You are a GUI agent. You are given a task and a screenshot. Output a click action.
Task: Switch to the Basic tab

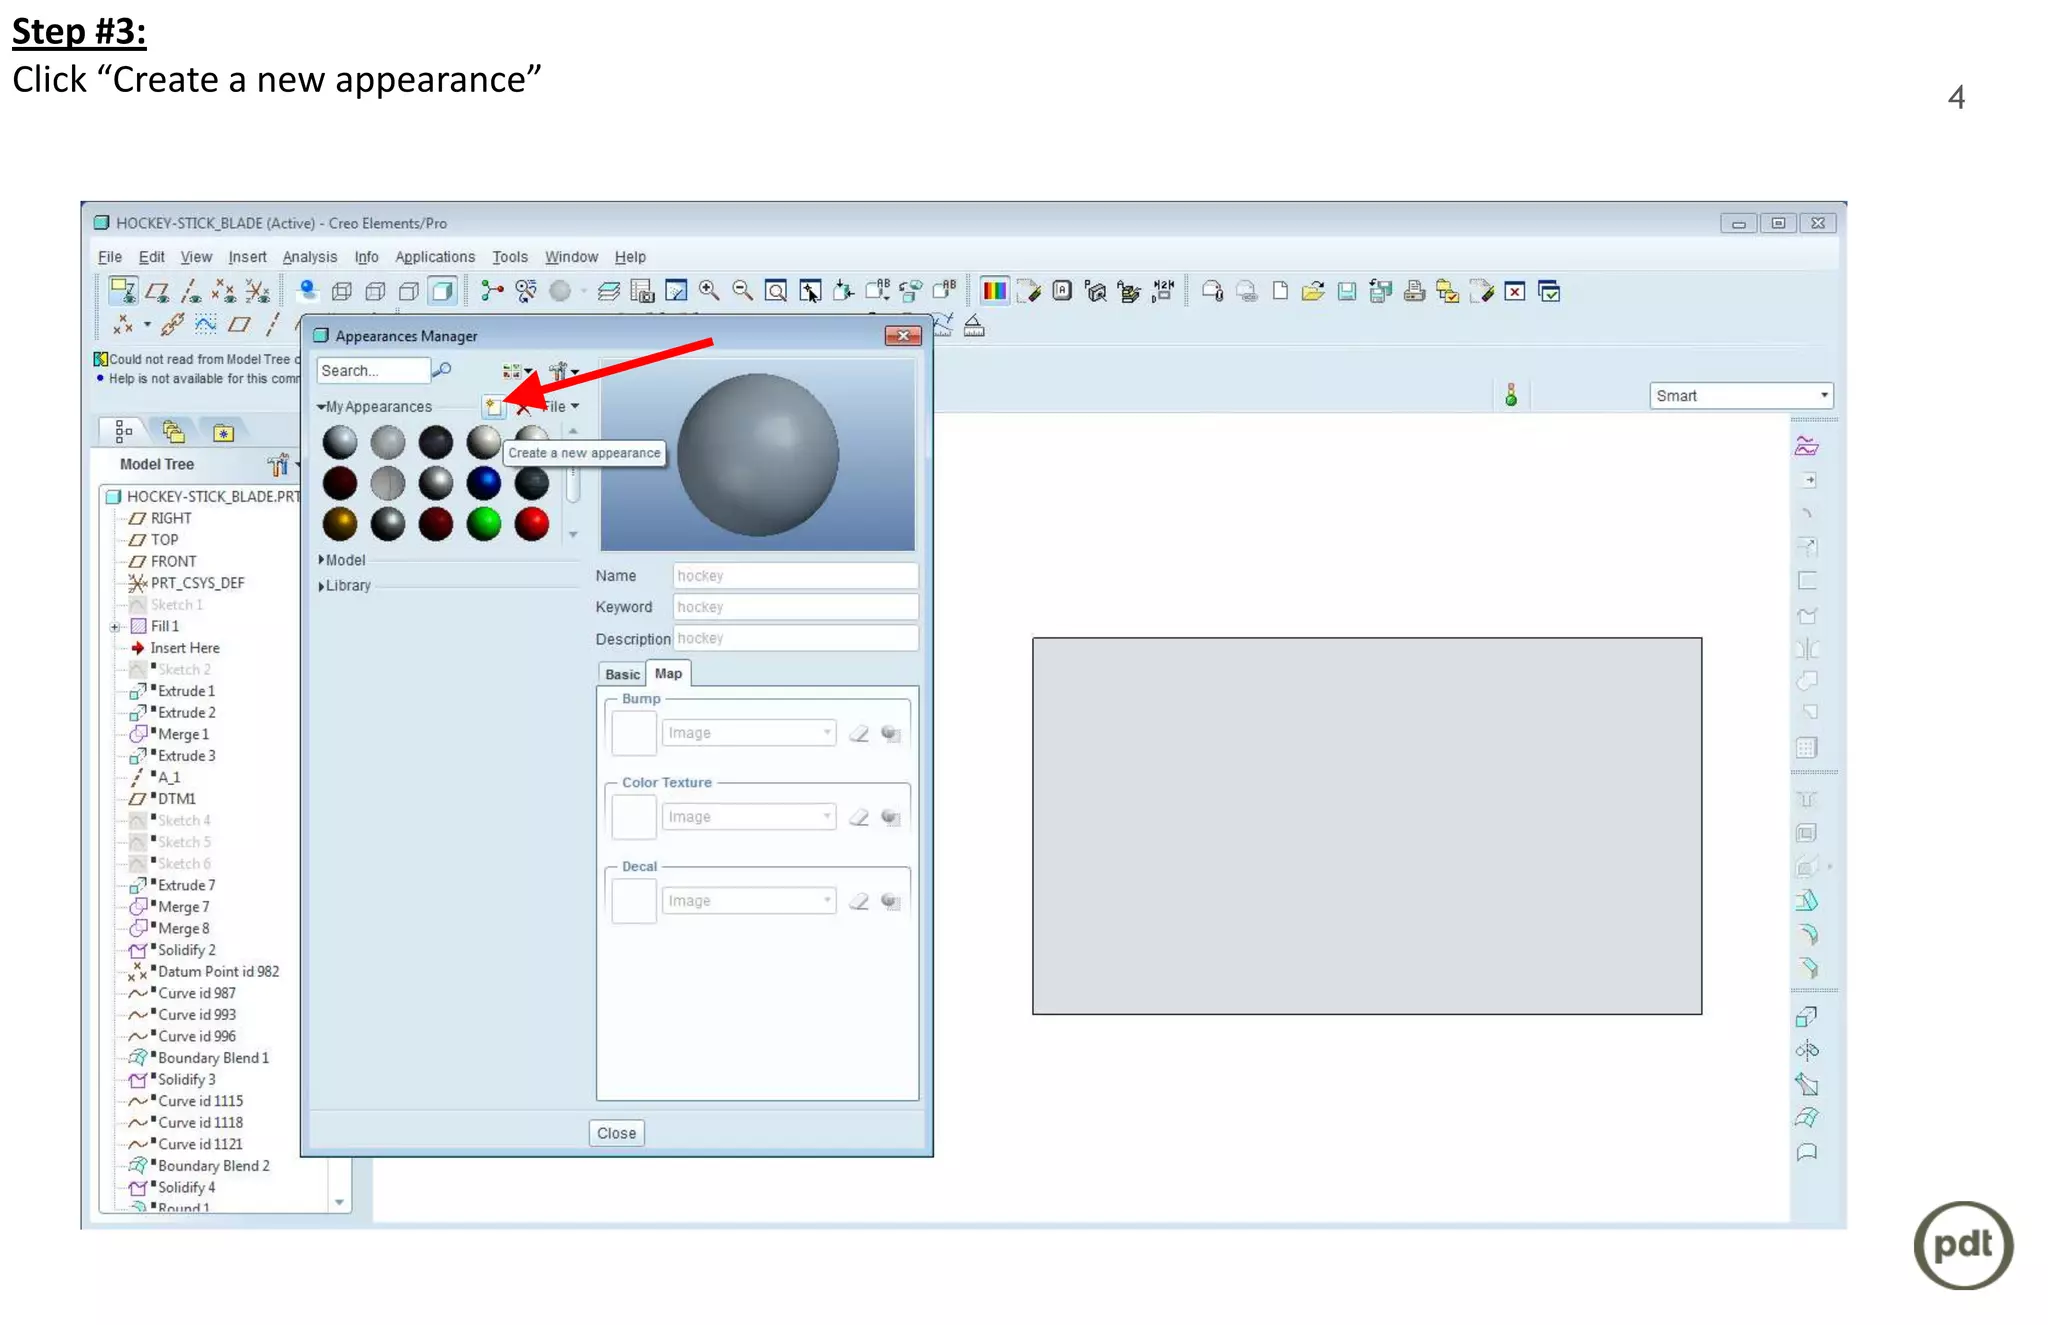point(622,674)
